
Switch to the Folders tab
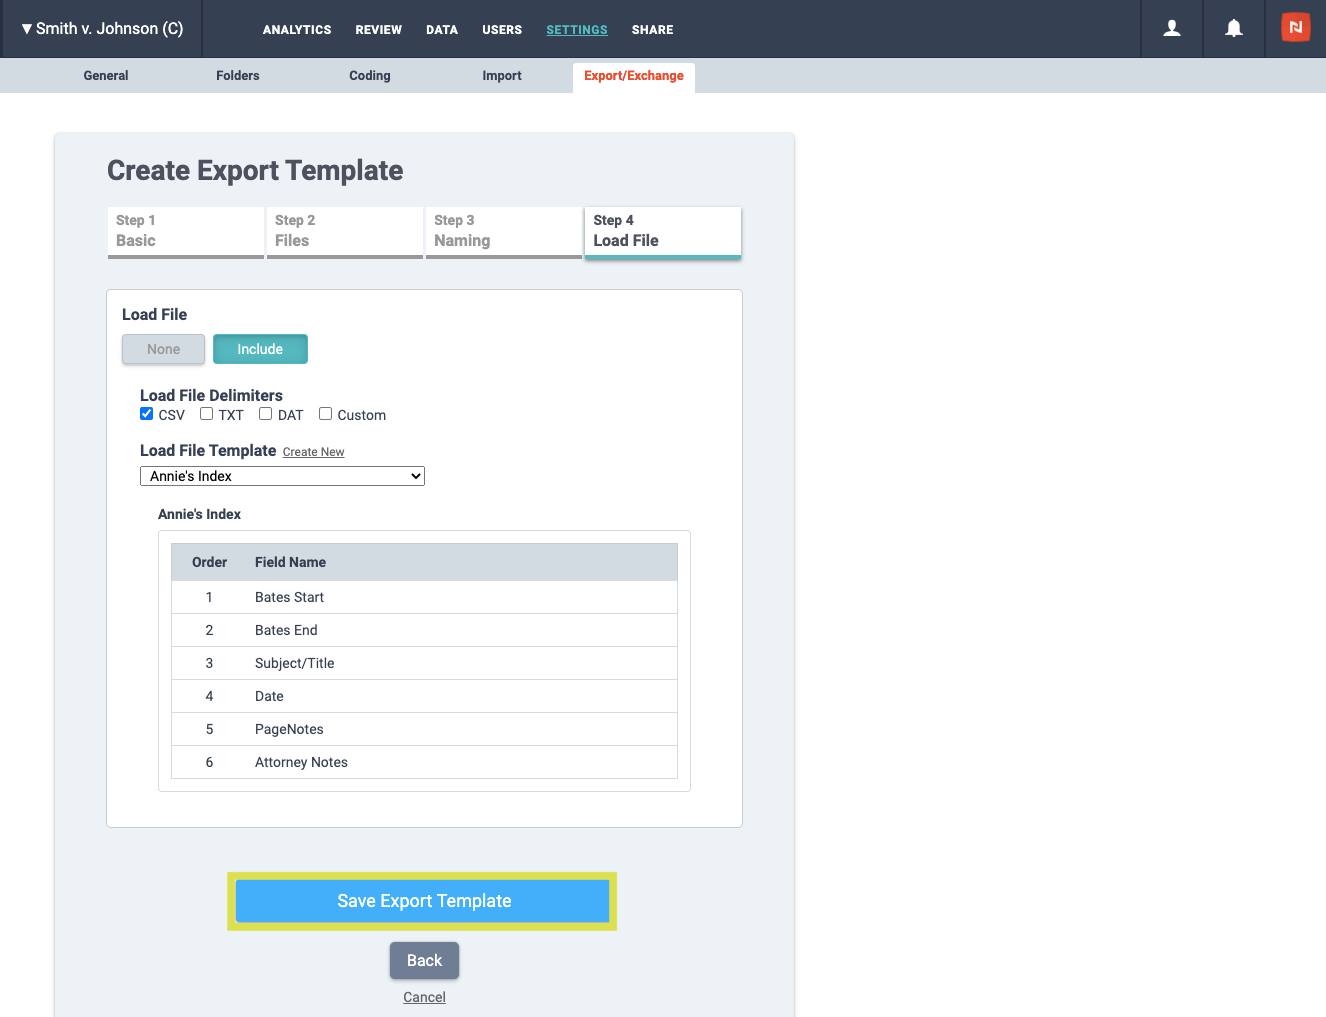[238, 76]
